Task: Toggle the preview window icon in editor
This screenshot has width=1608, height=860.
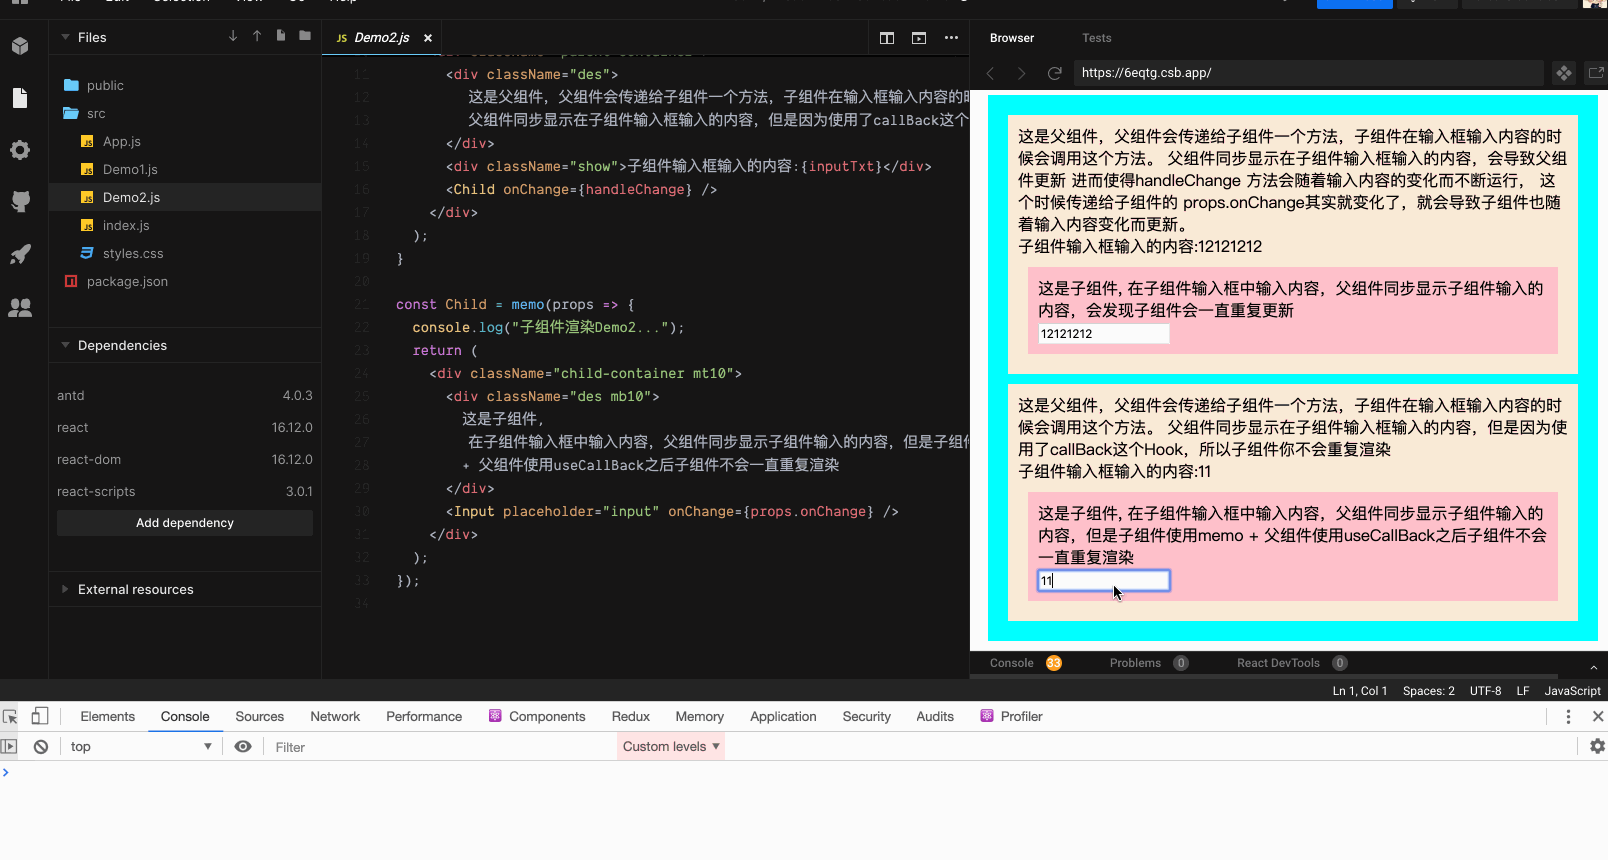Action: point(919,38)
